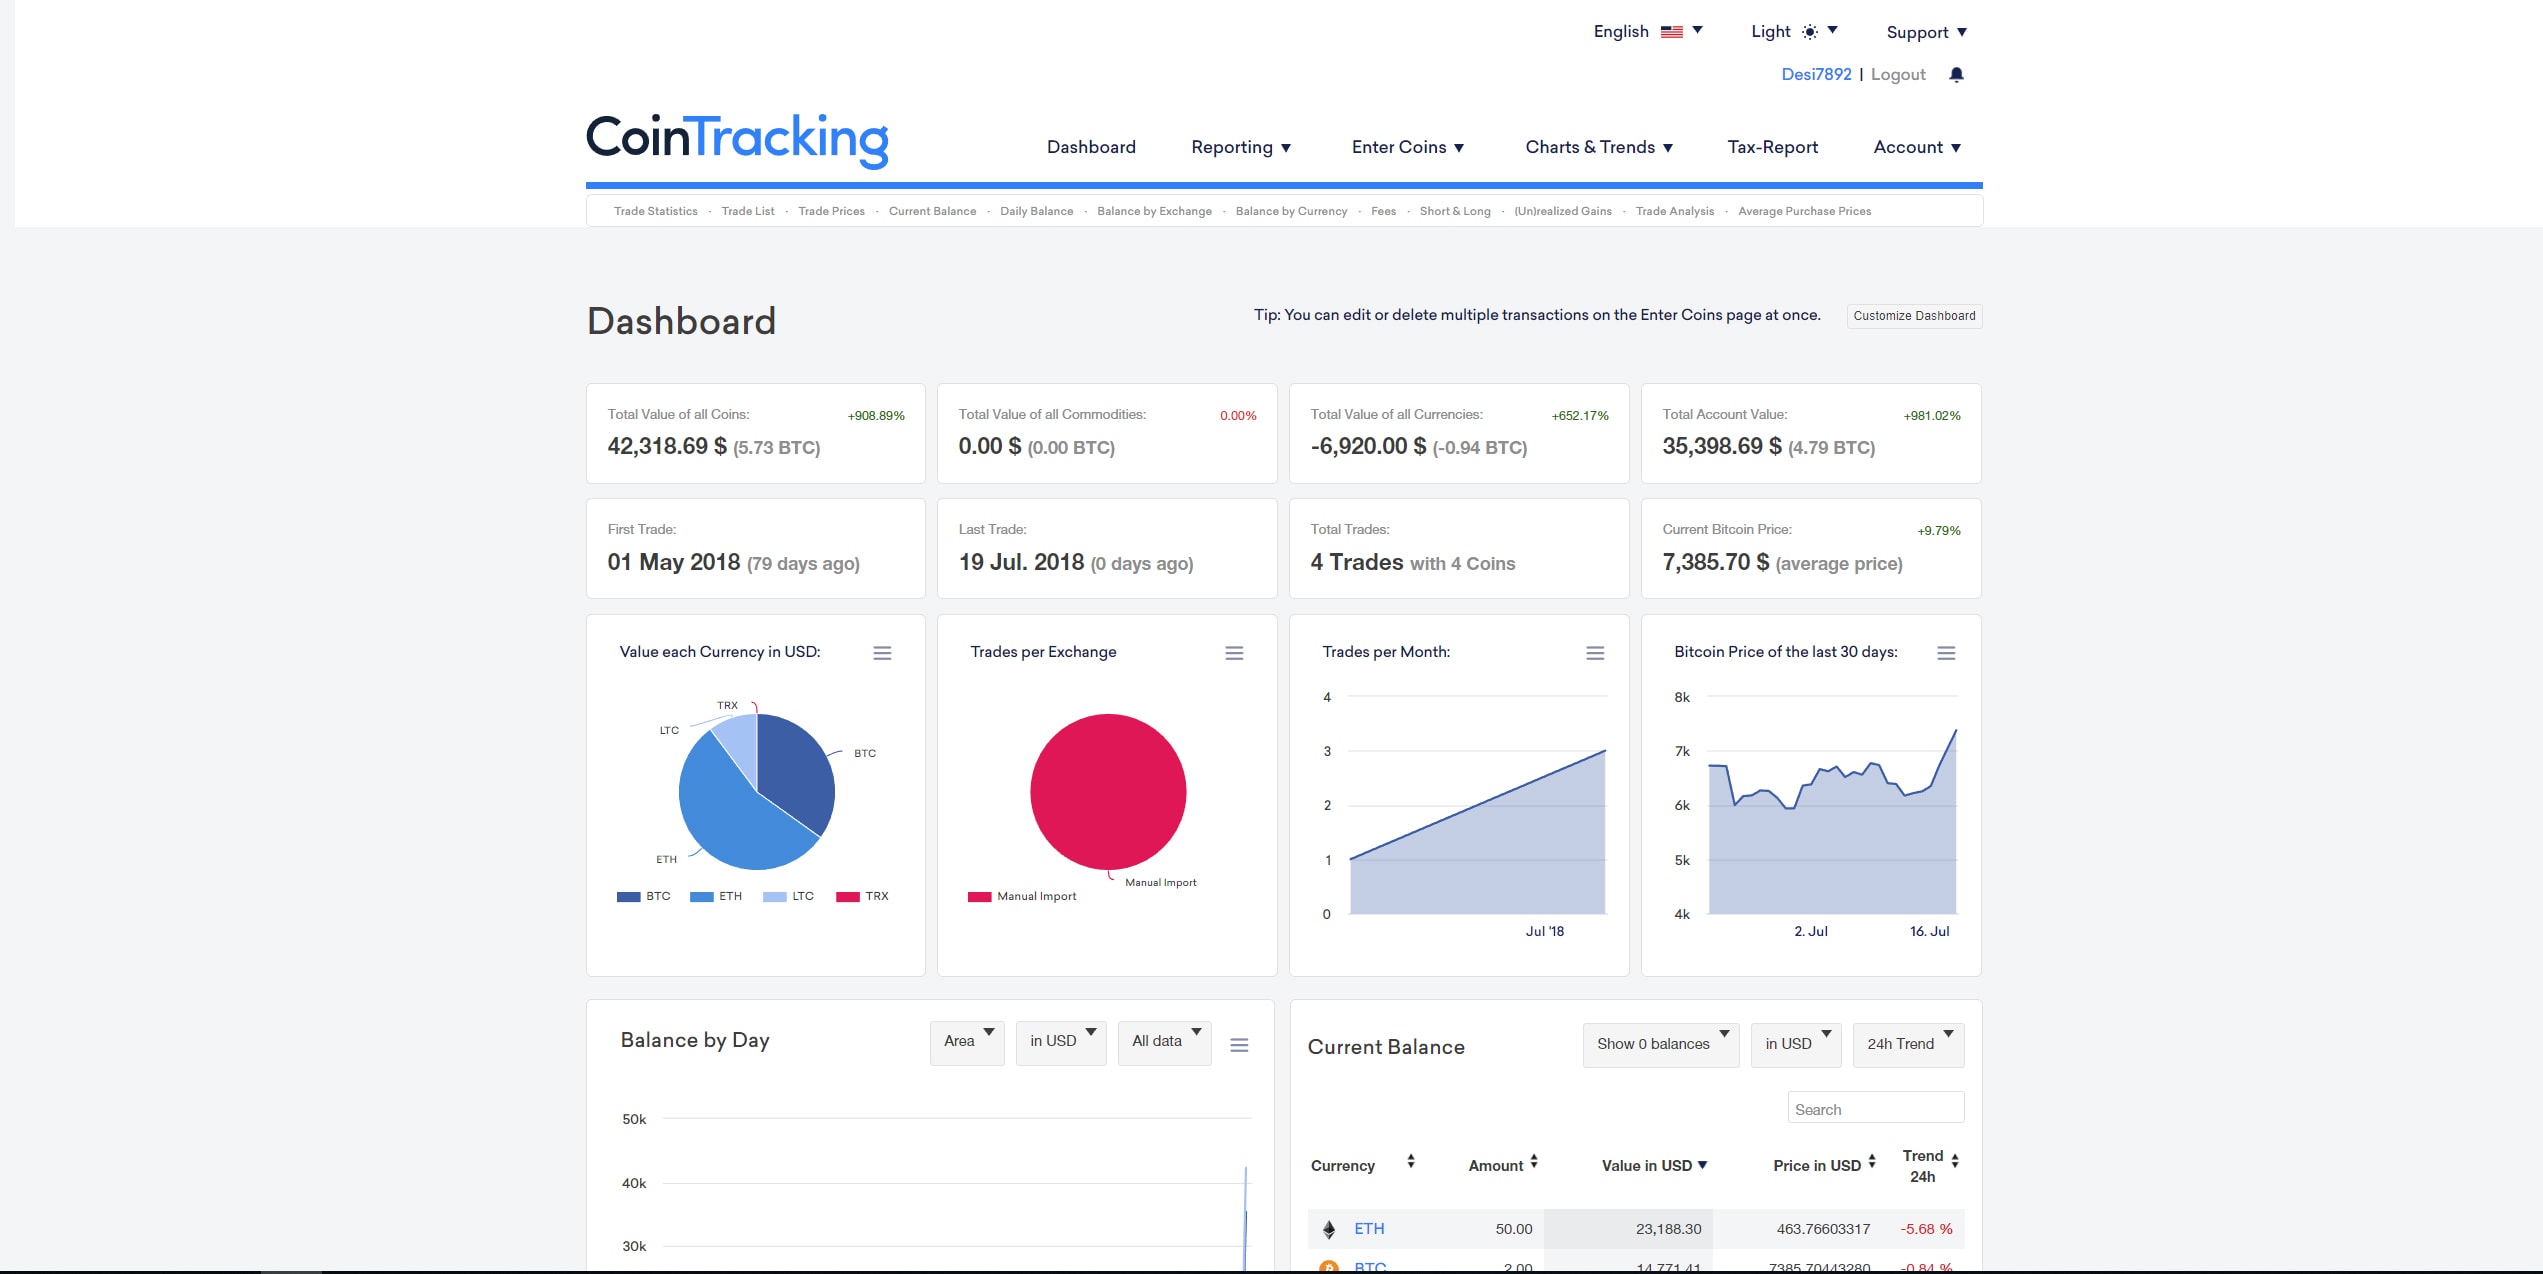
Task: Open the Balance by Day chart menu
Action: coord(1239,1045)
